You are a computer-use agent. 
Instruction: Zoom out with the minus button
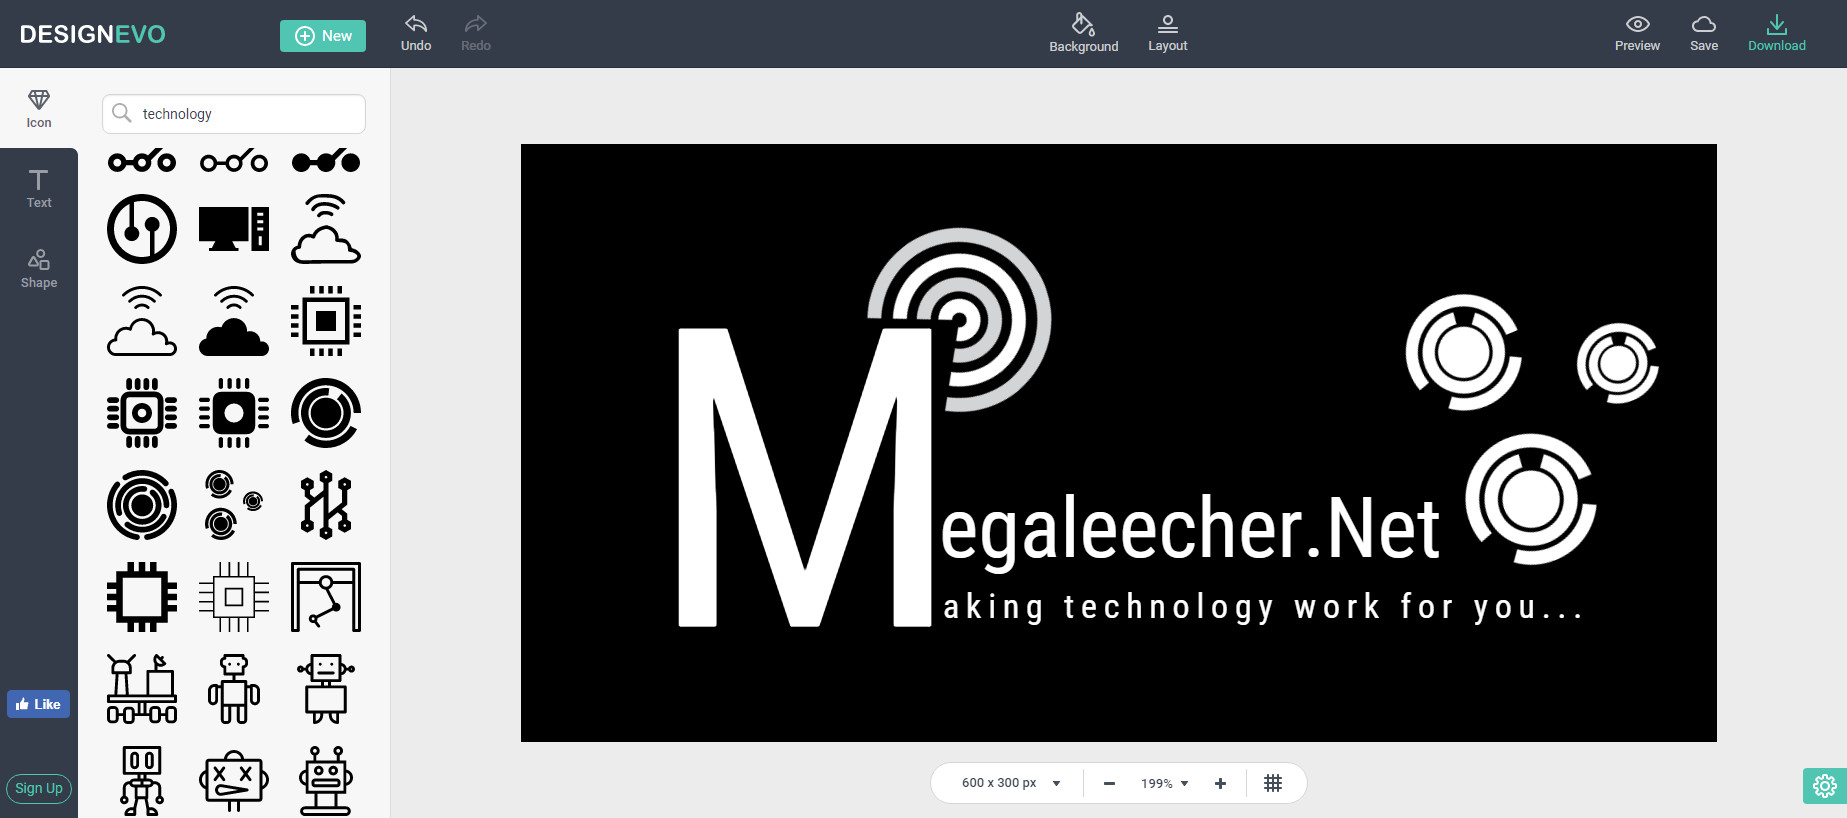pos(1109,783)
